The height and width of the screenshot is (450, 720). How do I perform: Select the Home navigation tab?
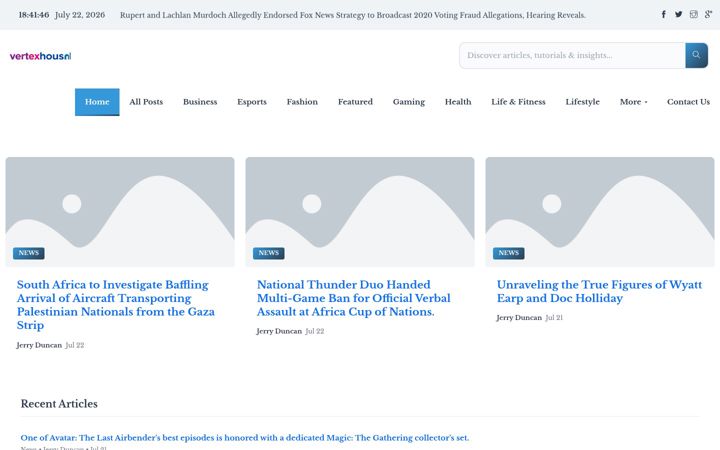(x=97, y=102)
